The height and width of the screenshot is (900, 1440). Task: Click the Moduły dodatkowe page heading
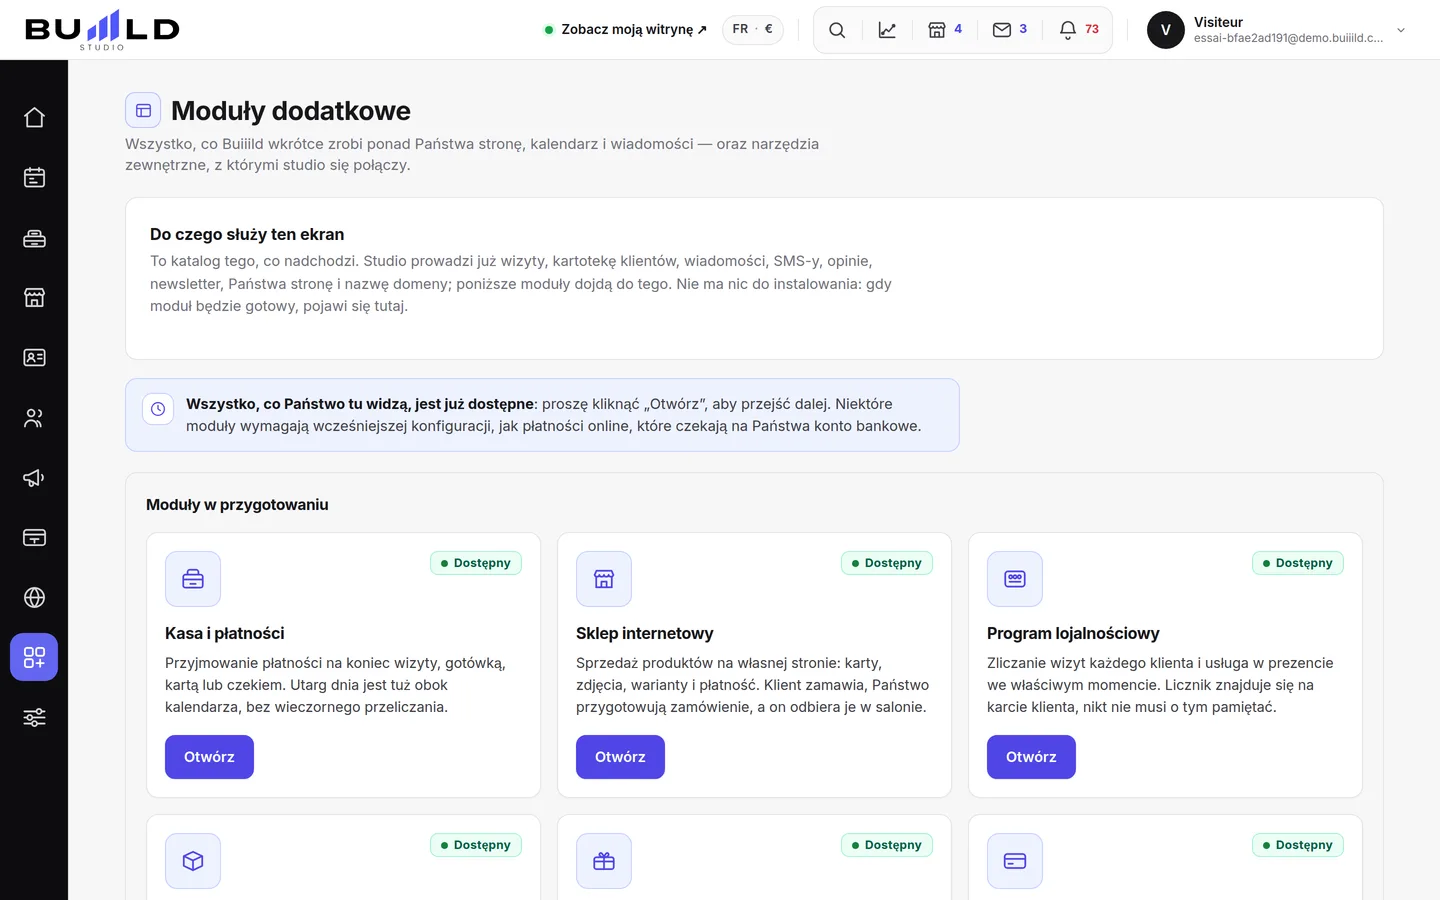click(x=291, y=111)
